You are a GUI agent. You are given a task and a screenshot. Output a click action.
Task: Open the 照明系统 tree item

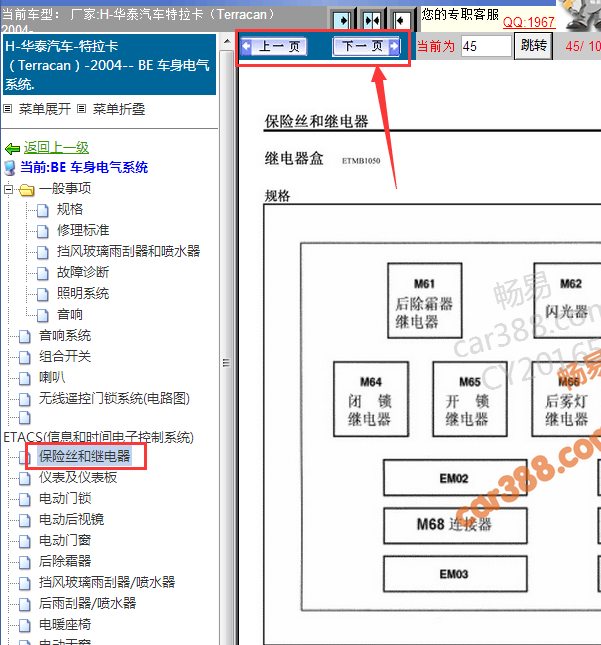[83, 293]
